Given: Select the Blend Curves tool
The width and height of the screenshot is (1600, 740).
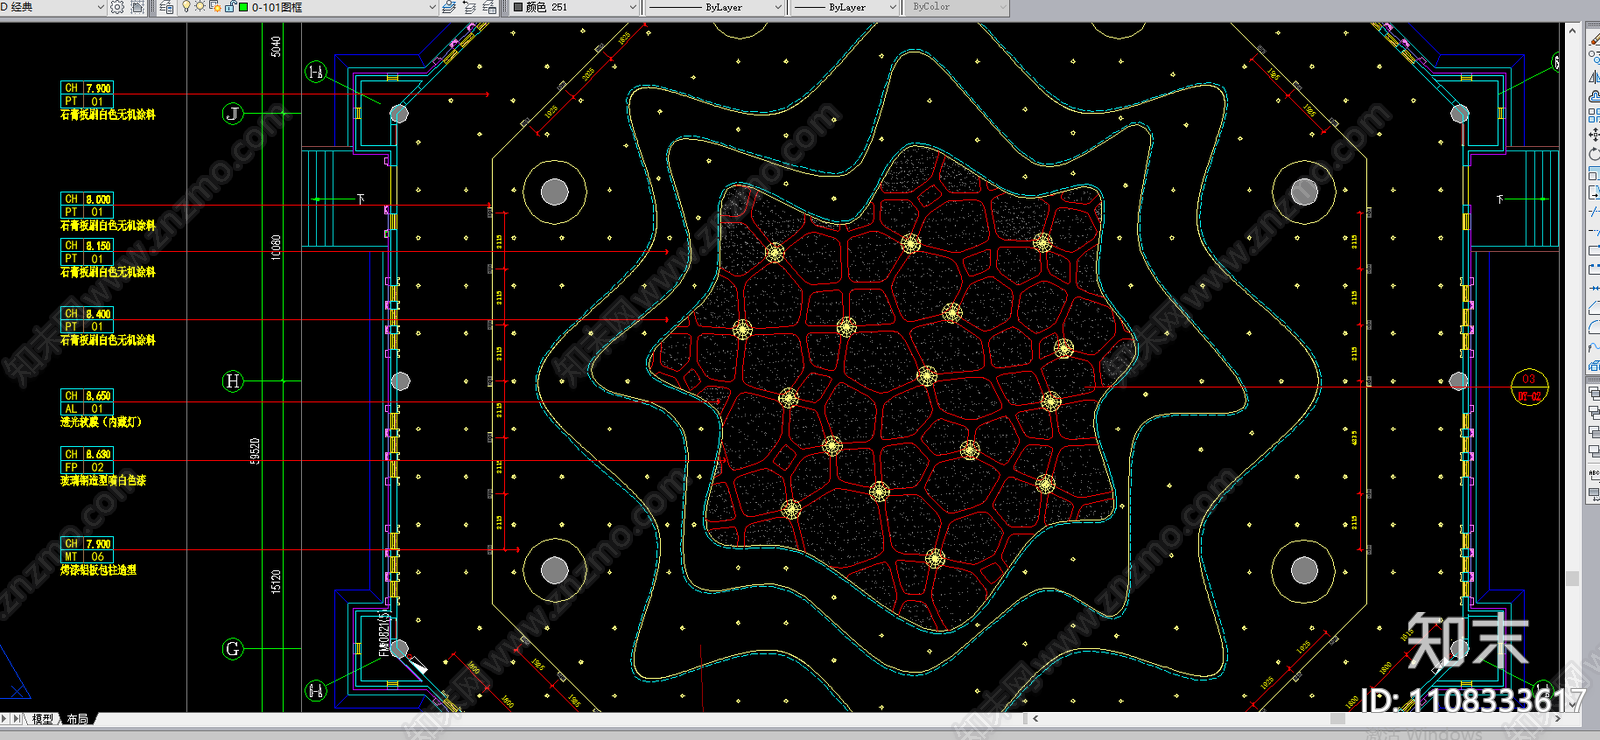Looking at the screenshot, I should [1593, 345].
